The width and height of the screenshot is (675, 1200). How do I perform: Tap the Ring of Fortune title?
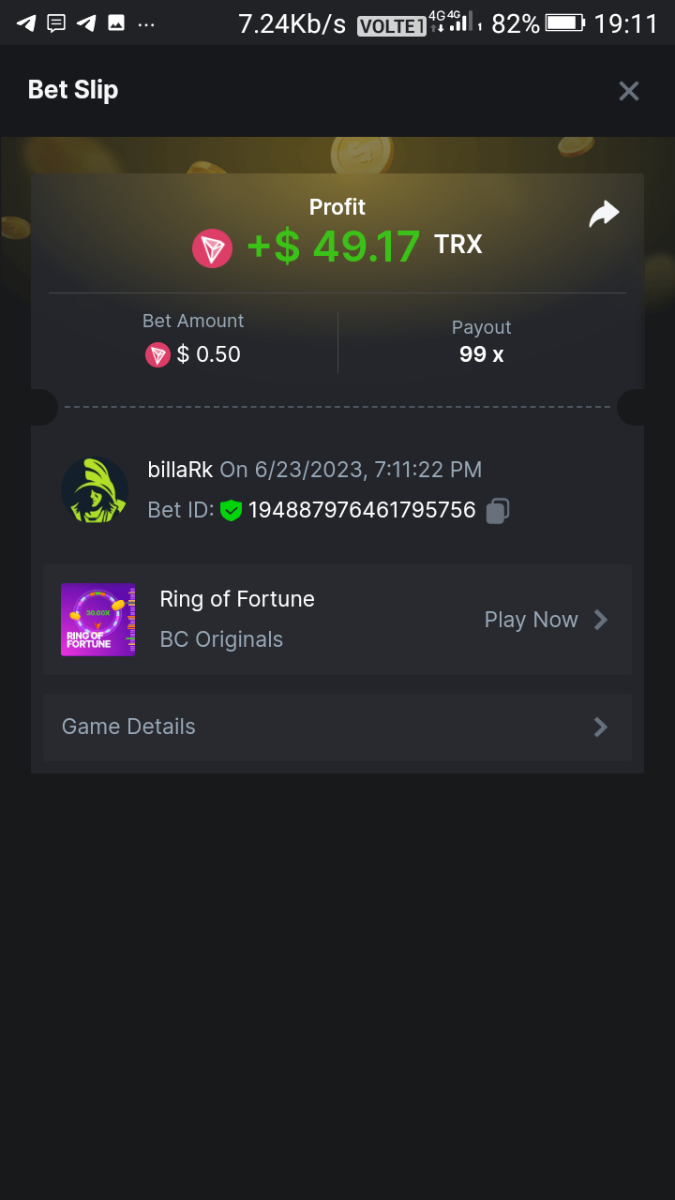(x=237, y=599)
